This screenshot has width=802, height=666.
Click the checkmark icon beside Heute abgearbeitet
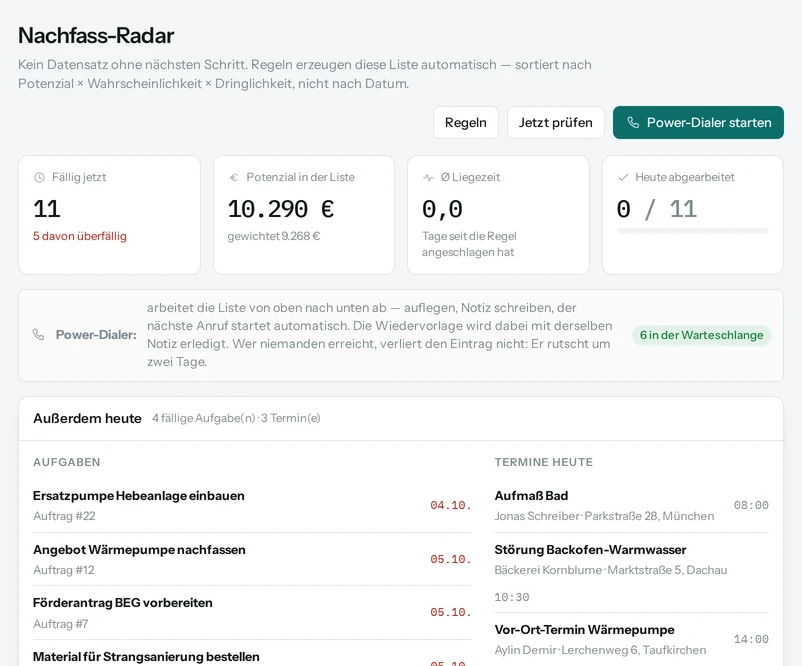point(623,177)
